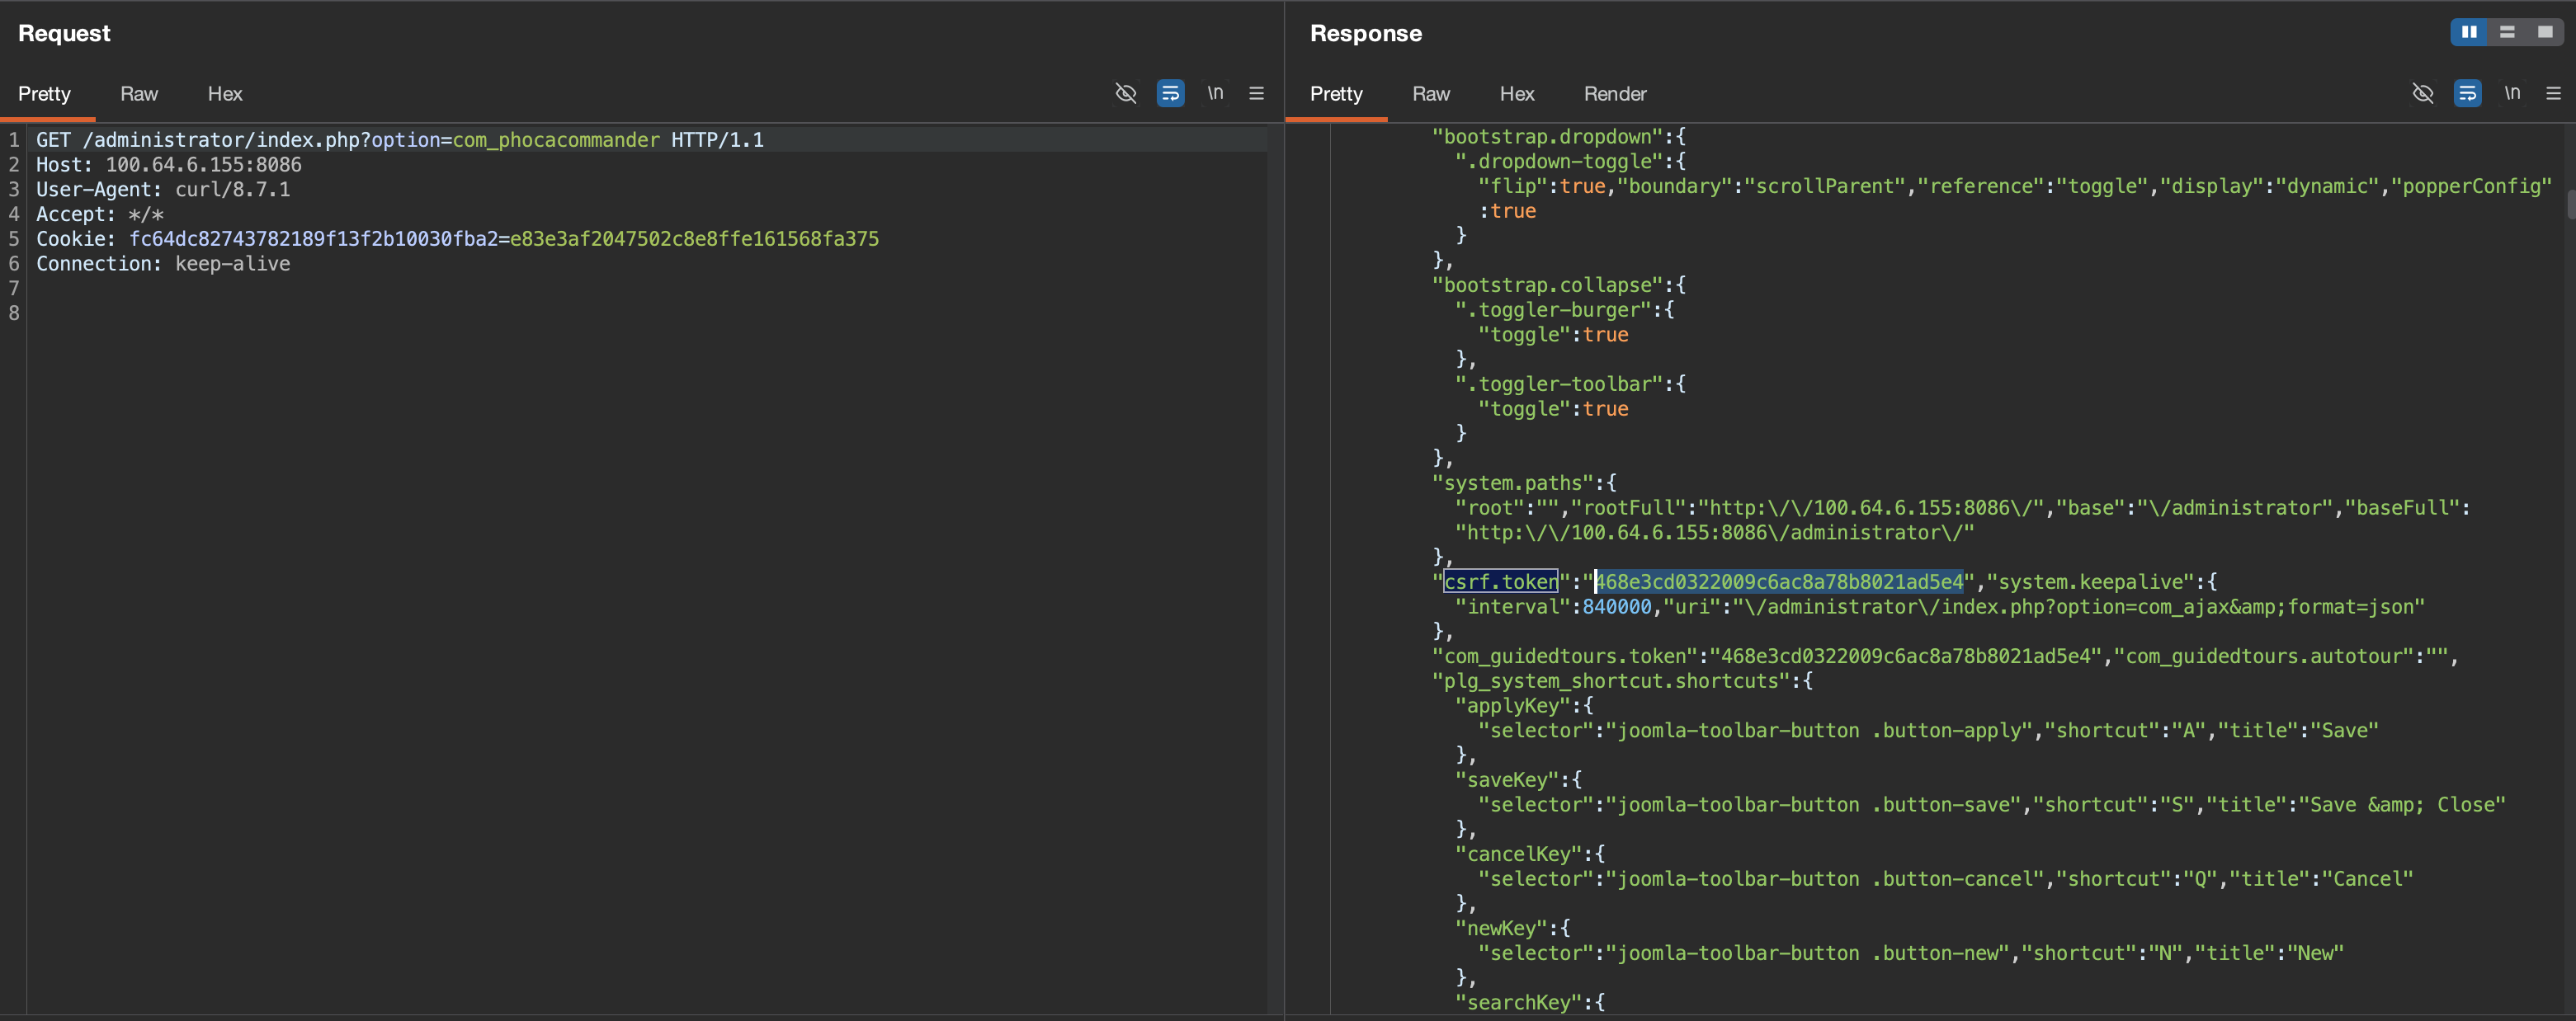Show newline characters in the Response panel
This screenshot has width=2576, height=1021.
click(x=2512, y=93)
